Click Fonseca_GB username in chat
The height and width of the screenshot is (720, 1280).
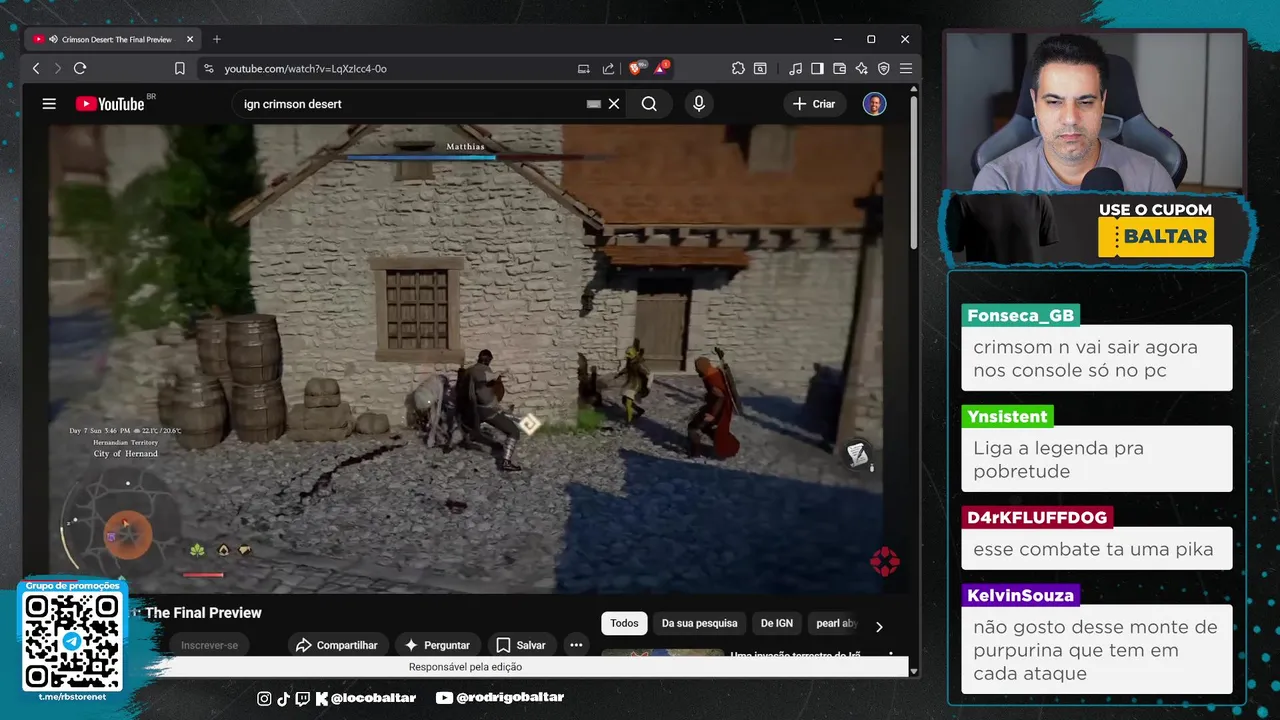1020,316
